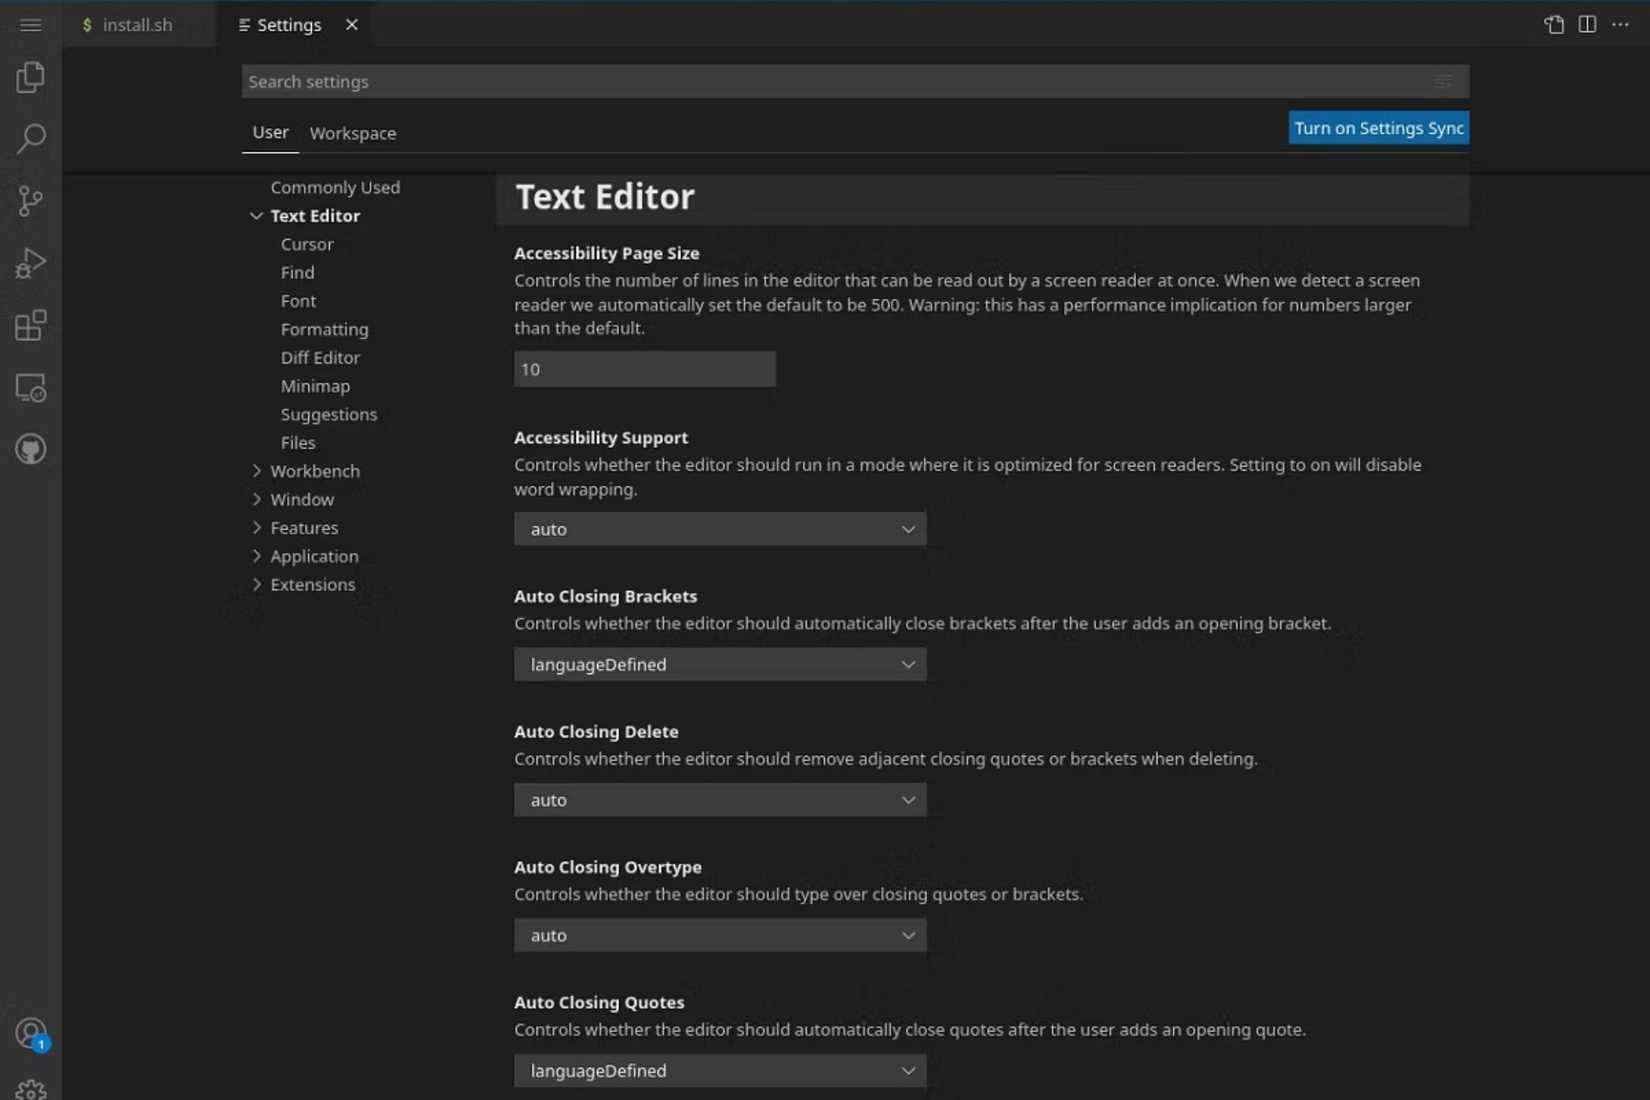Open the GitHub view in activity bar
The height and width of the screenshot is (1100, 1650).
[30, 449]
